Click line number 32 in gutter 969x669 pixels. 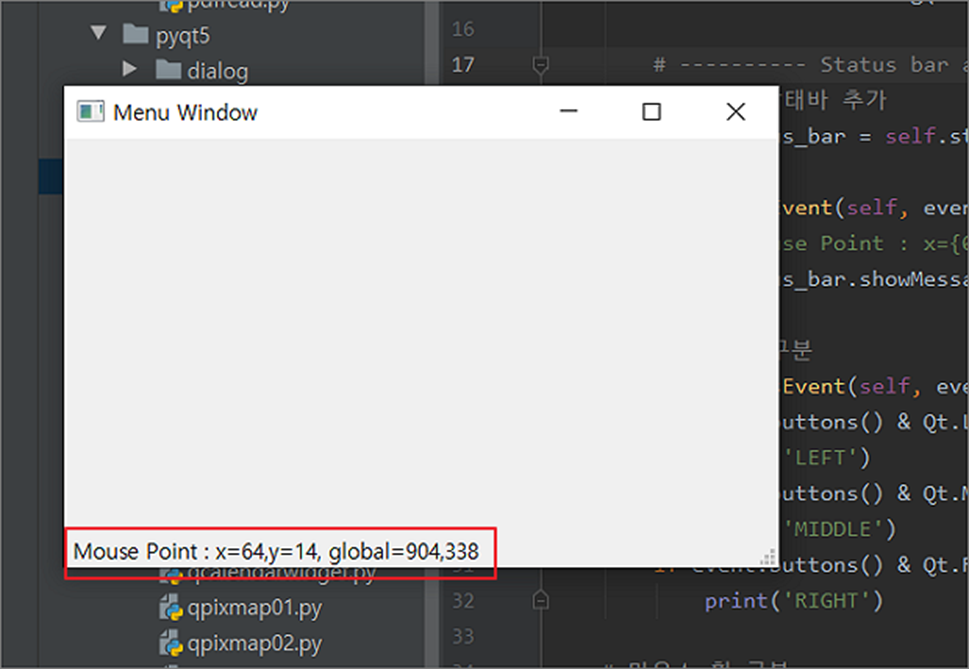point(463,601)
